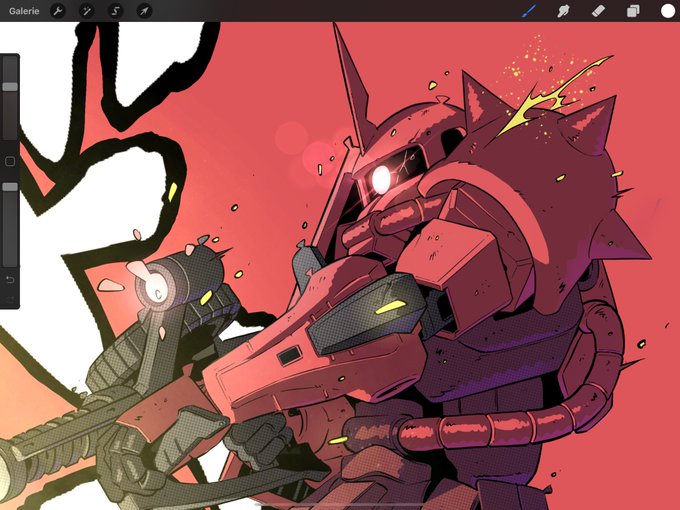
Task: Open the white active color swatch
Action: (668, 11)
